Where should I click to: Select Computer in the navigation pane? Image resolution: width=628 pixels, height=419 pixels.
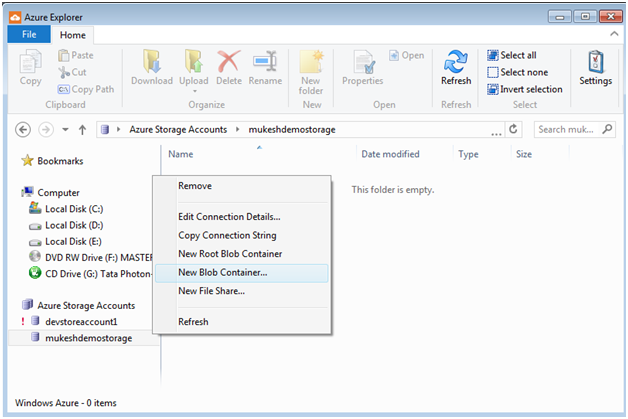coord(51,193)
